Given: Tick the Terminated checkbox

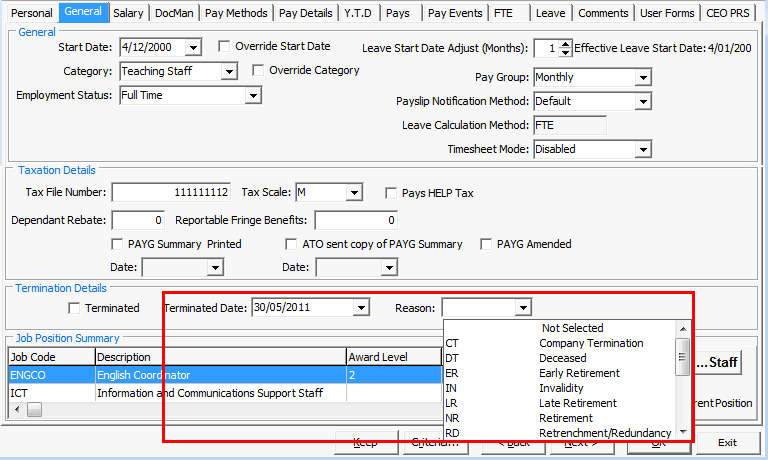Looking at the screenshot, I should click(74, 308).
